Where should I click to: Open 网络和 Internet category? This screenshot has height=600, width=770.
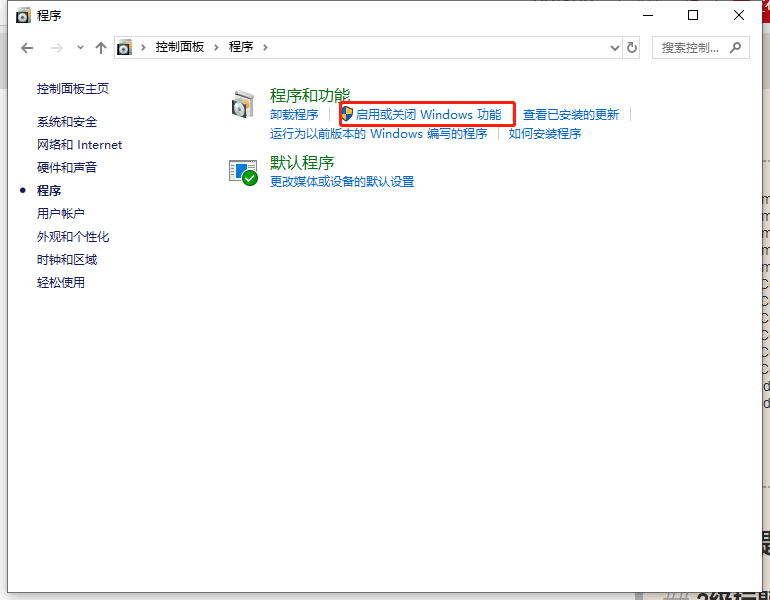click(x=80, y=145)
